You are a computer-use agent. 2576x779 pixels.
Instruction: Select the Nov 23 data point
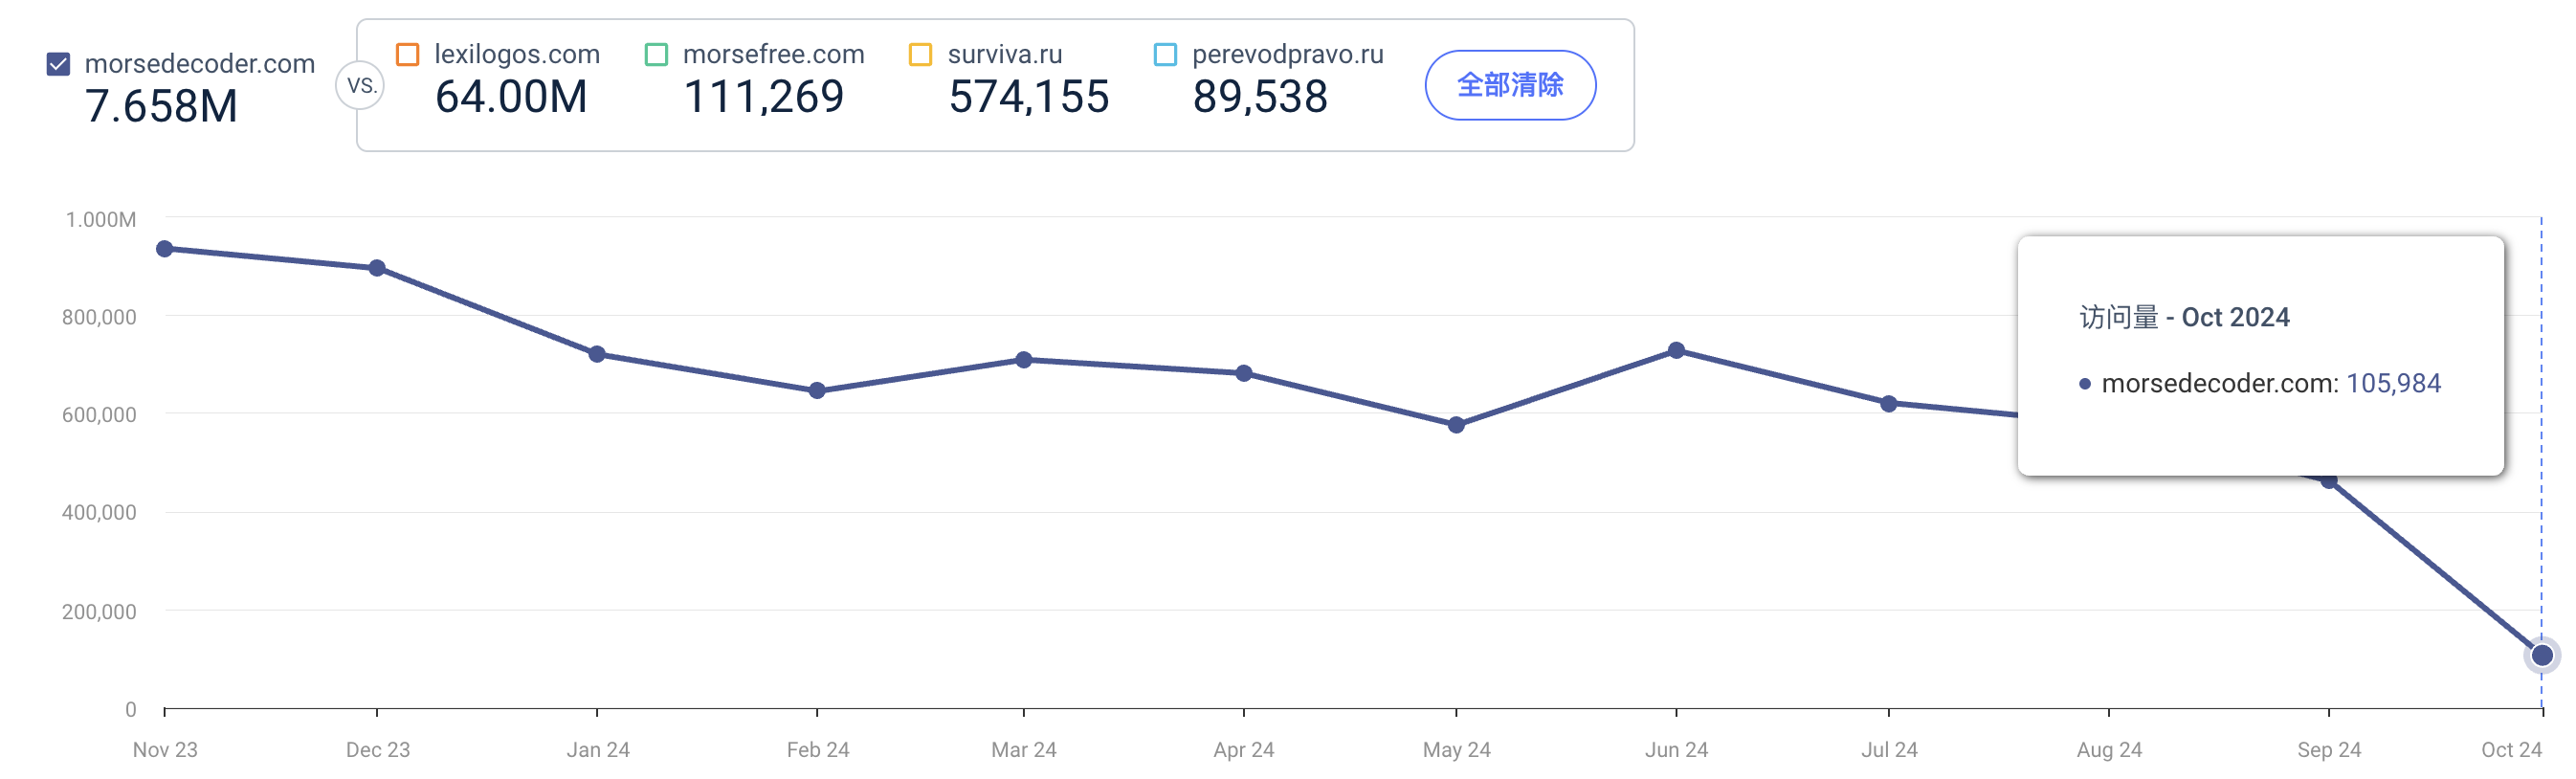tap(165, 249)
